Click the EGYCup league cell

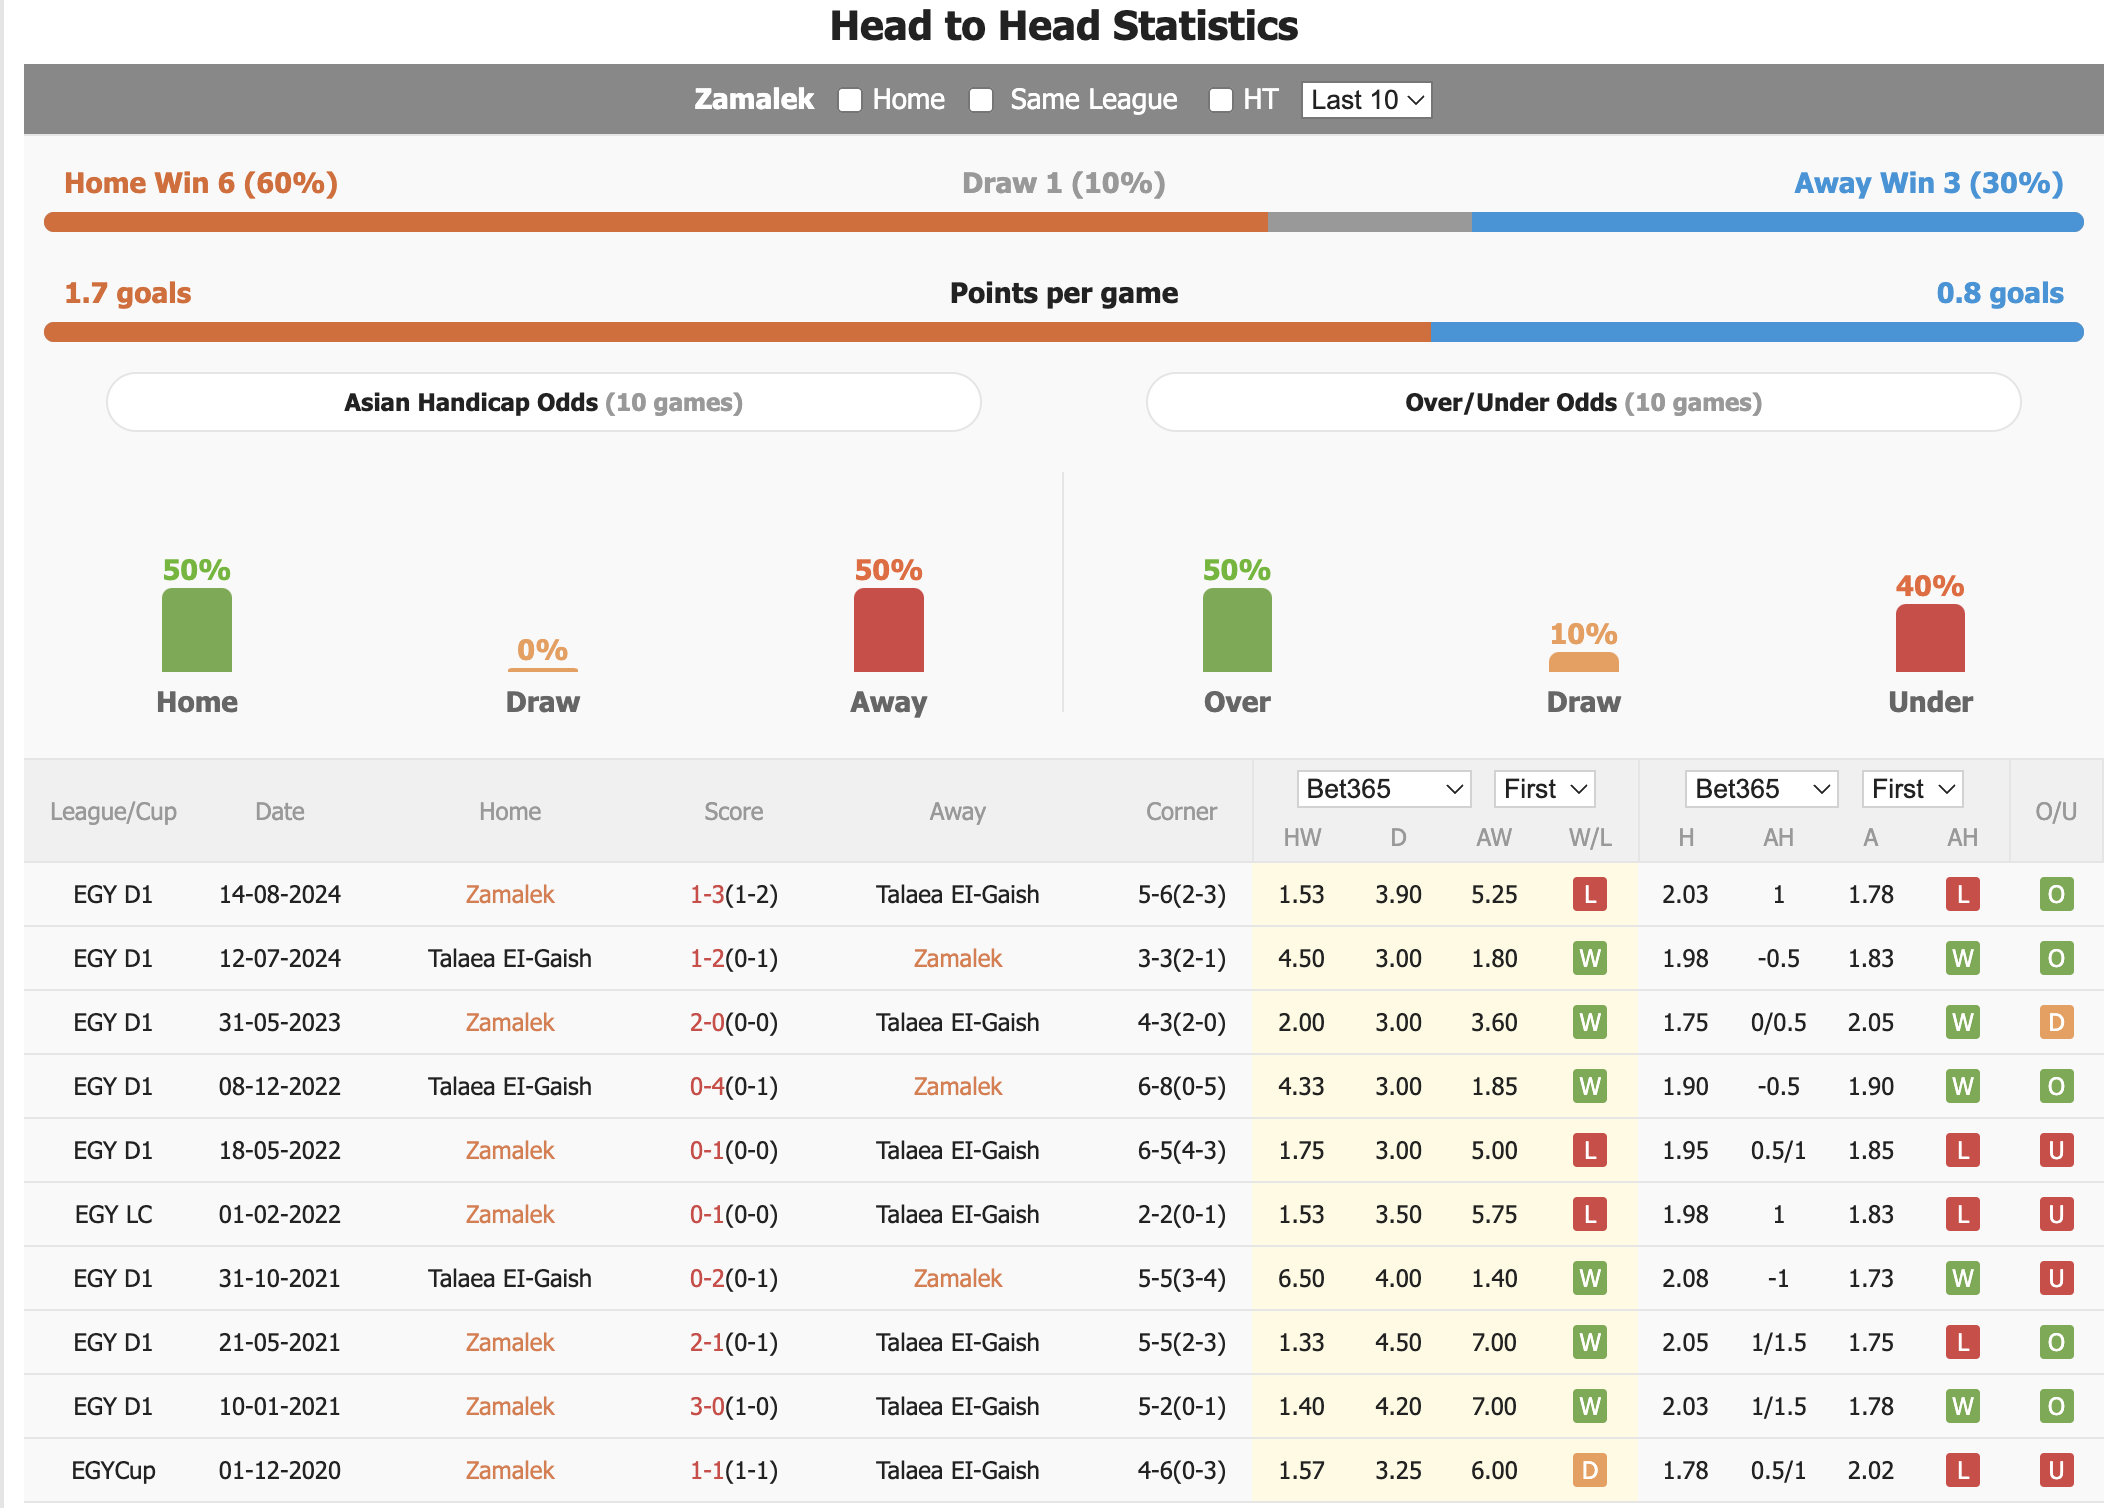tap(113, 1470)
